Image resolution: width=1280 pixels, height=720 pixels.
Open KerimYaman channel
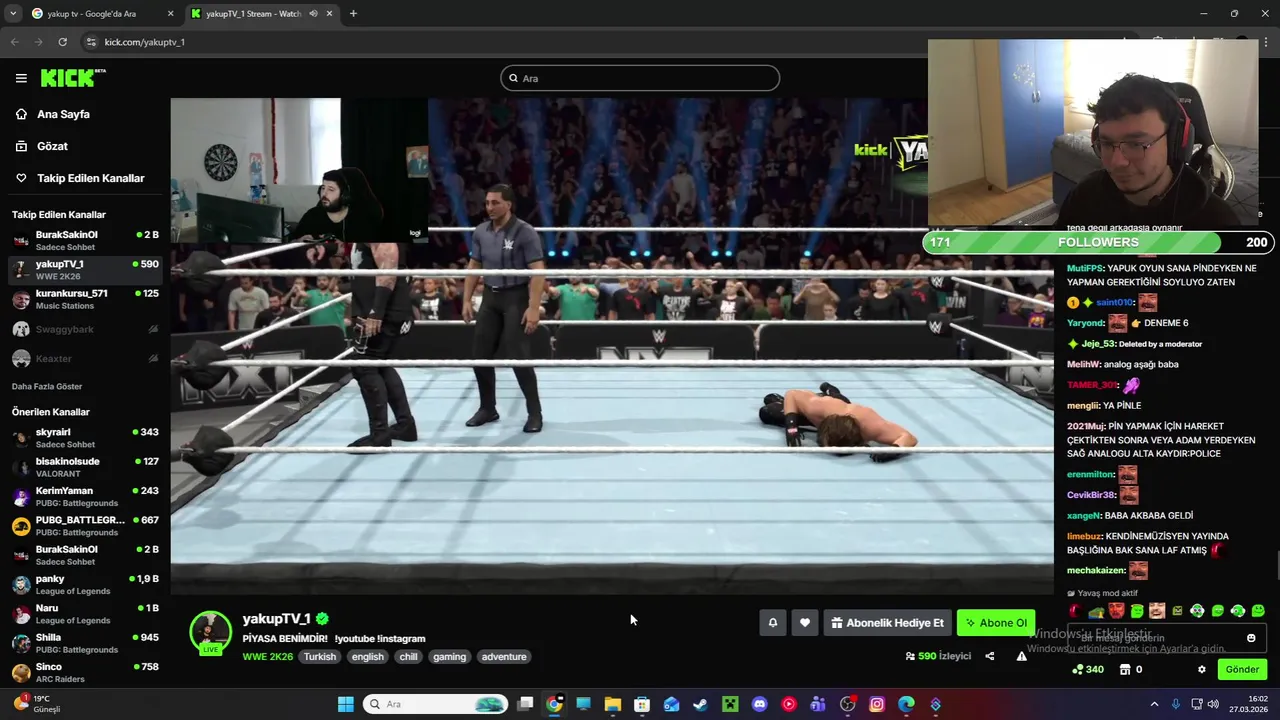[x=85, y=496]
